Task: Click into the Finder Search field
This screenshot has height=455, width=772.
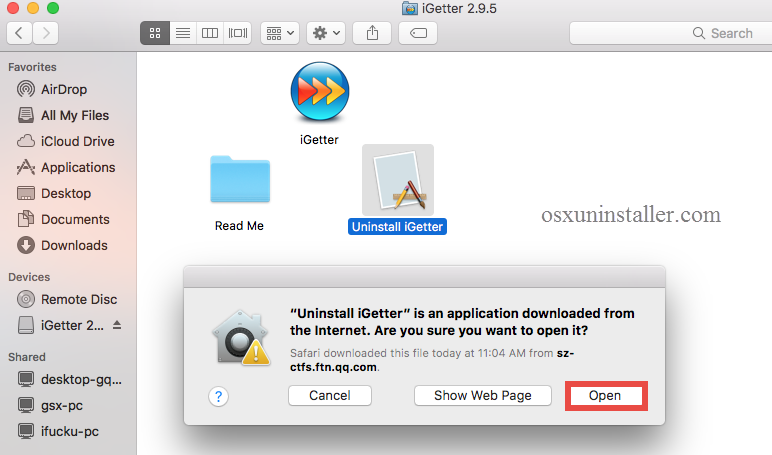Action: click(x=671, y=33)
